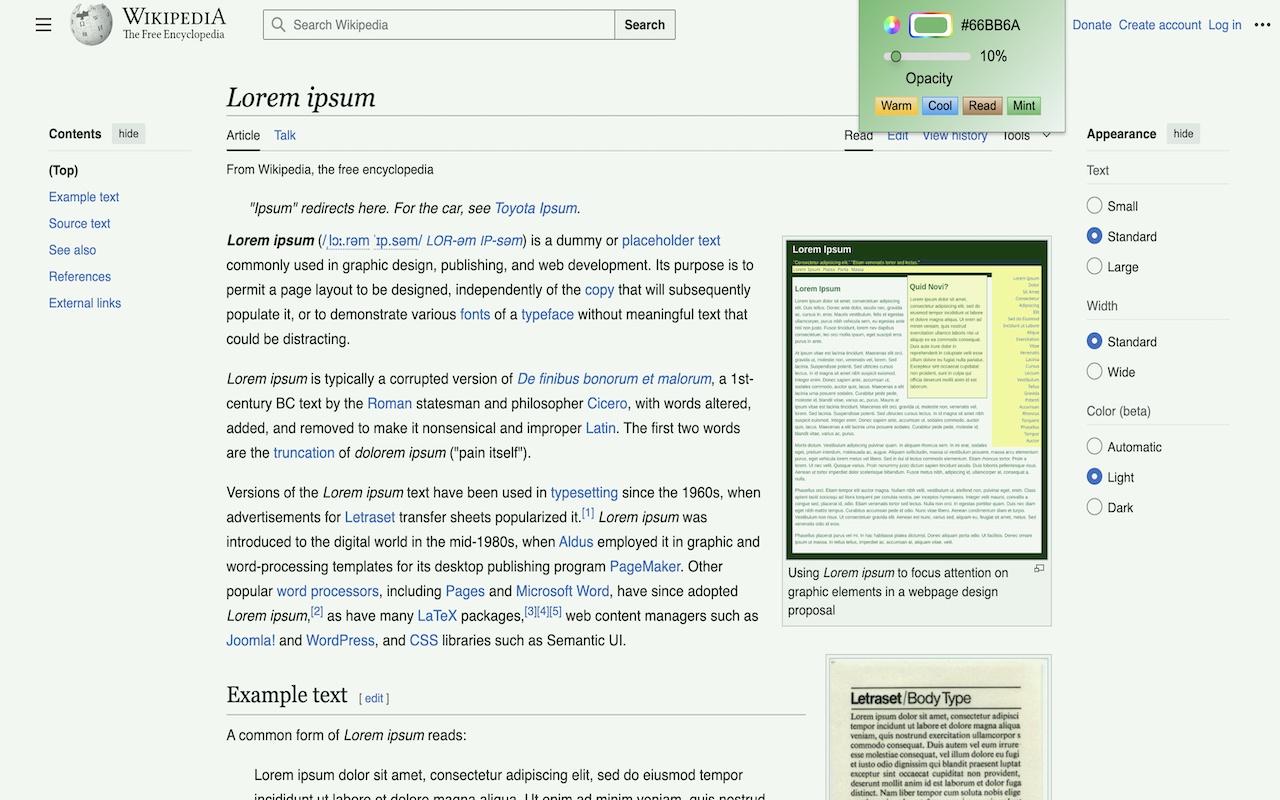Click the edit link beside Example text heading
The height and width of the screenshot is (800, 1280).
[374, 698]
